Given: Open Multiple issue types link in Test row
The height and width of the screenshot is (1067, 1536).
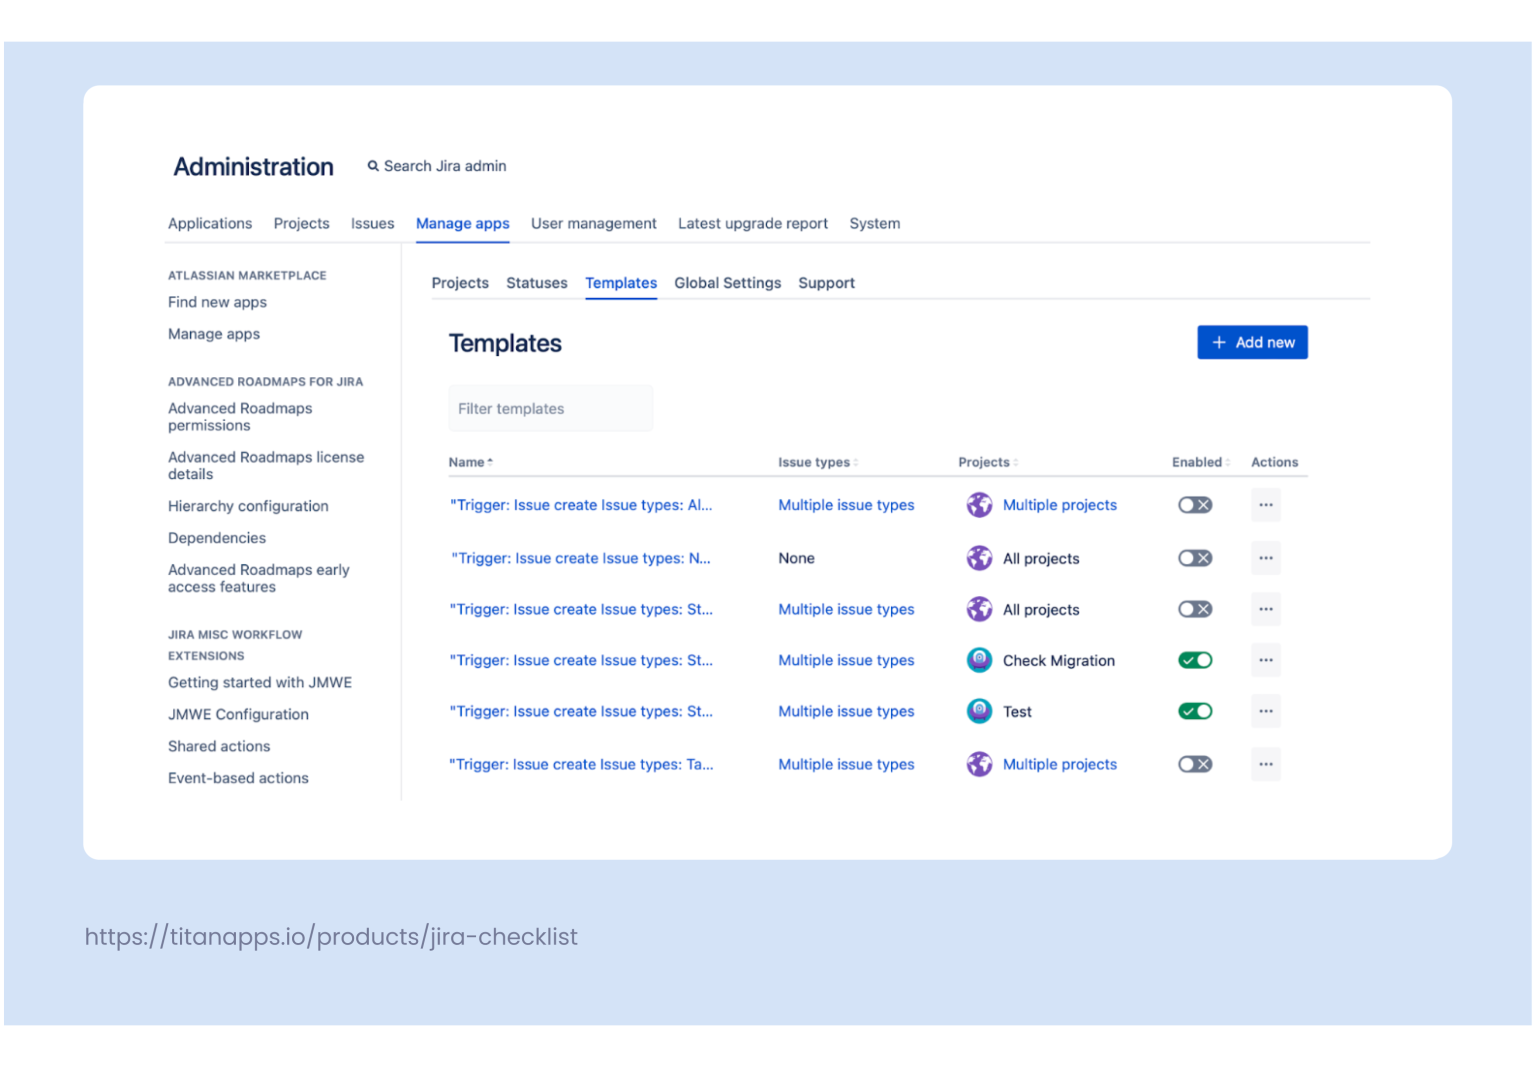Looking at the screenshot, I should (846, 711).
